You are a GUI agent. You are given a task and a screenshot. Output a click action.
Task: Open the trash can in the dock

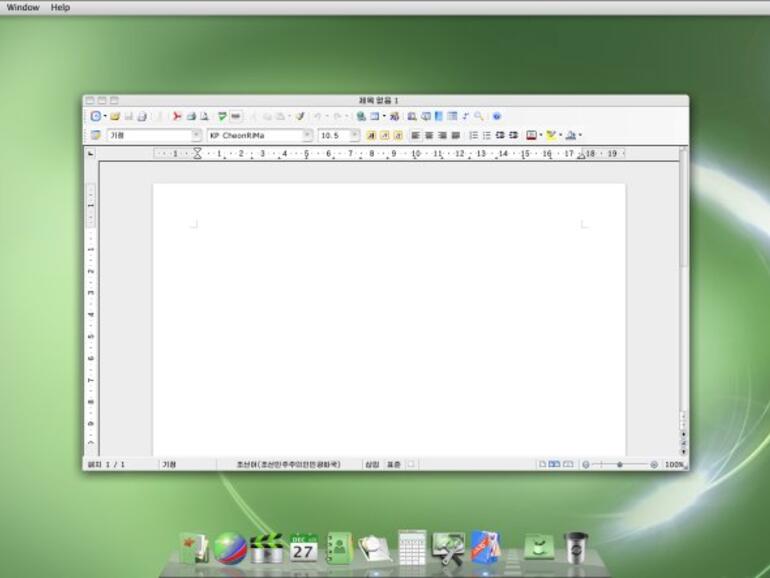click(x=575, y=547)
